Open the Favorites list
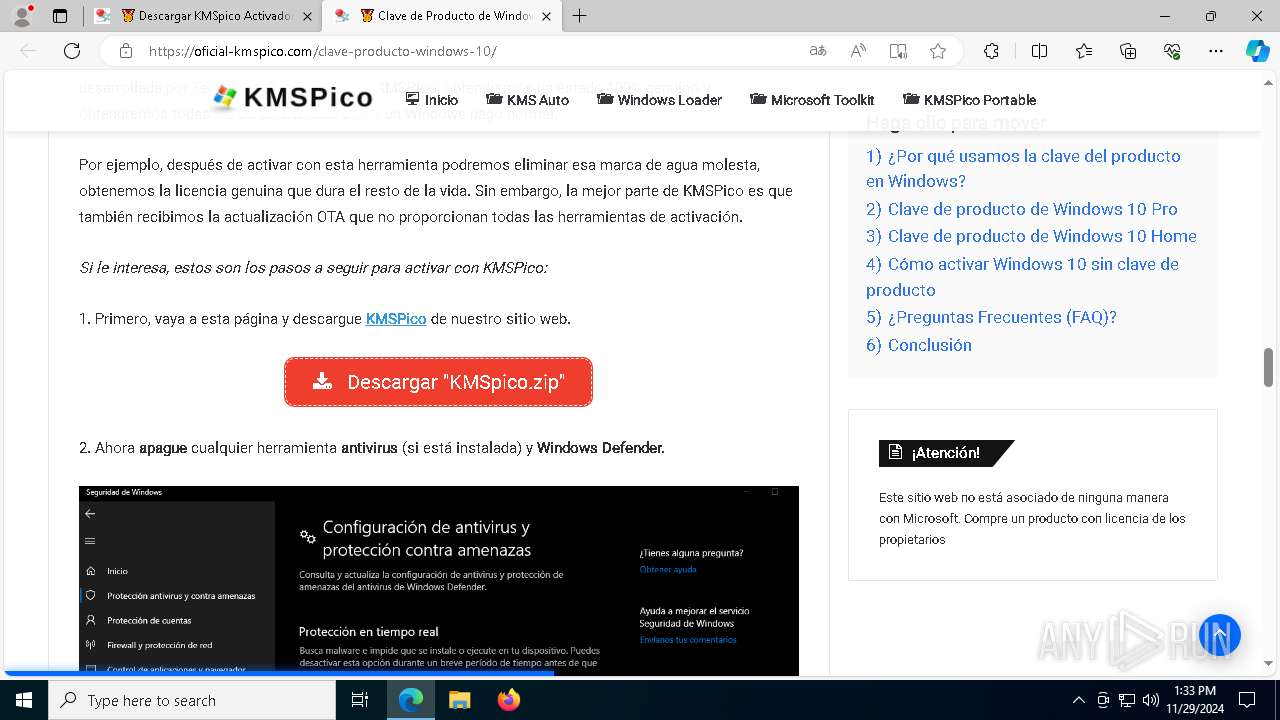 click(x=1084, y=51)
